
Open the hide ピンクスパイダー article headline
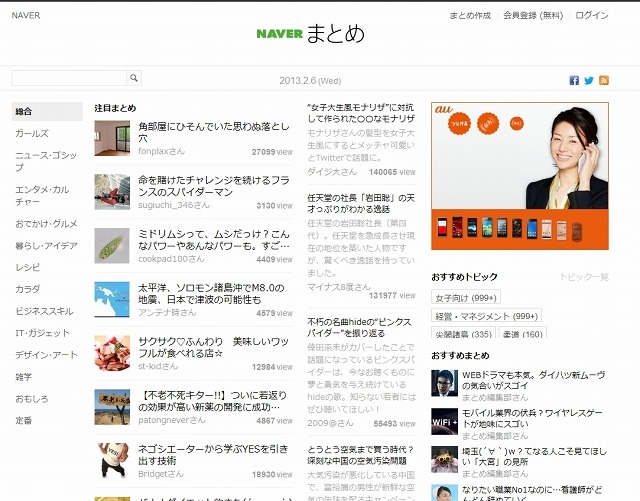(359, 327)
